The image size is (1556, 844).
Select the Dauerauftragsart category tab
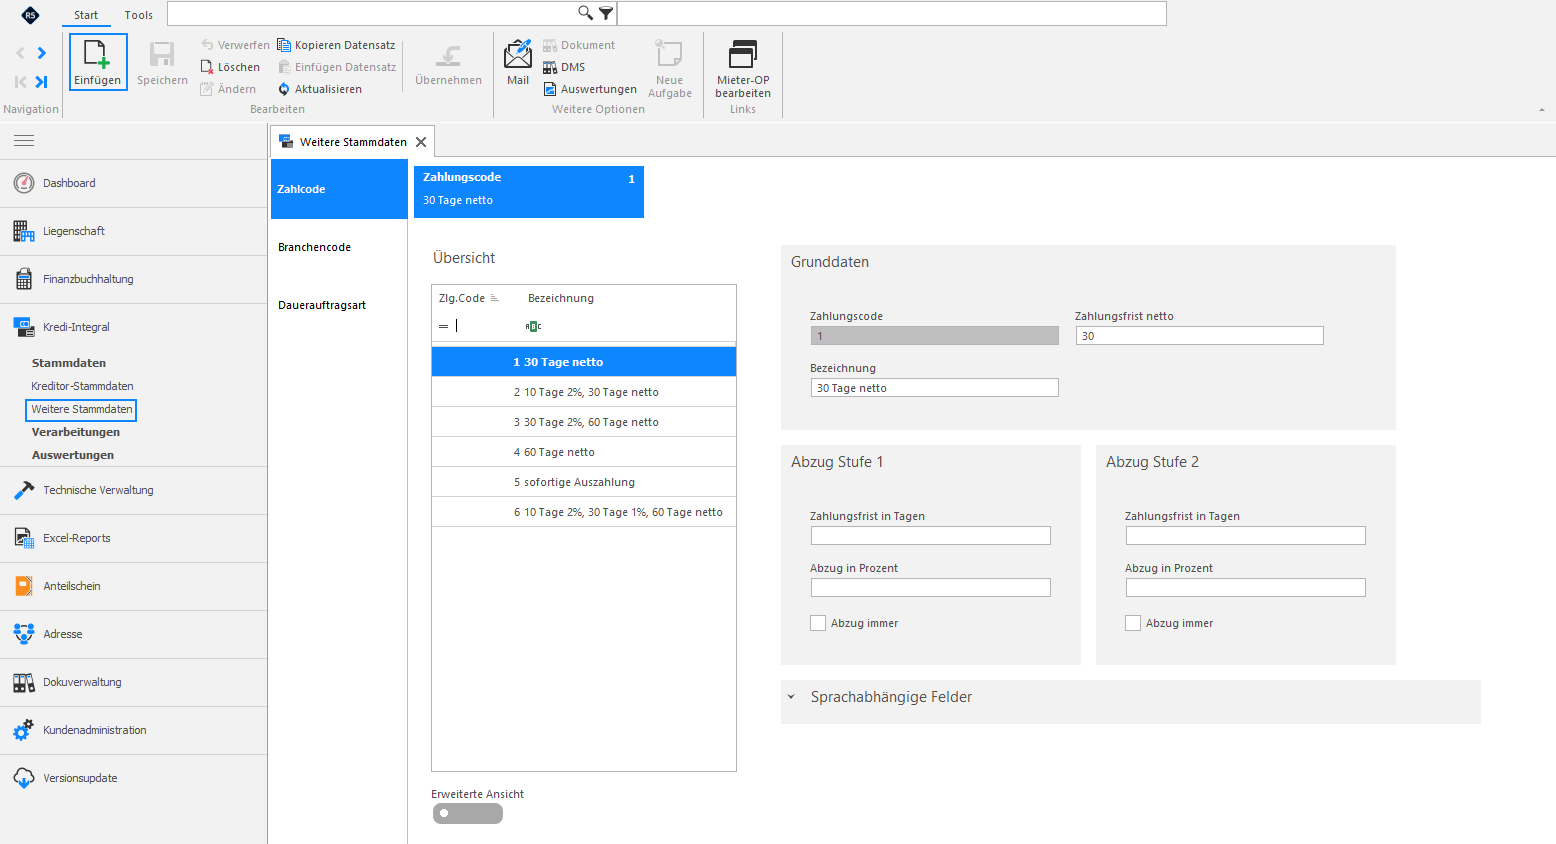click(339, 305)
